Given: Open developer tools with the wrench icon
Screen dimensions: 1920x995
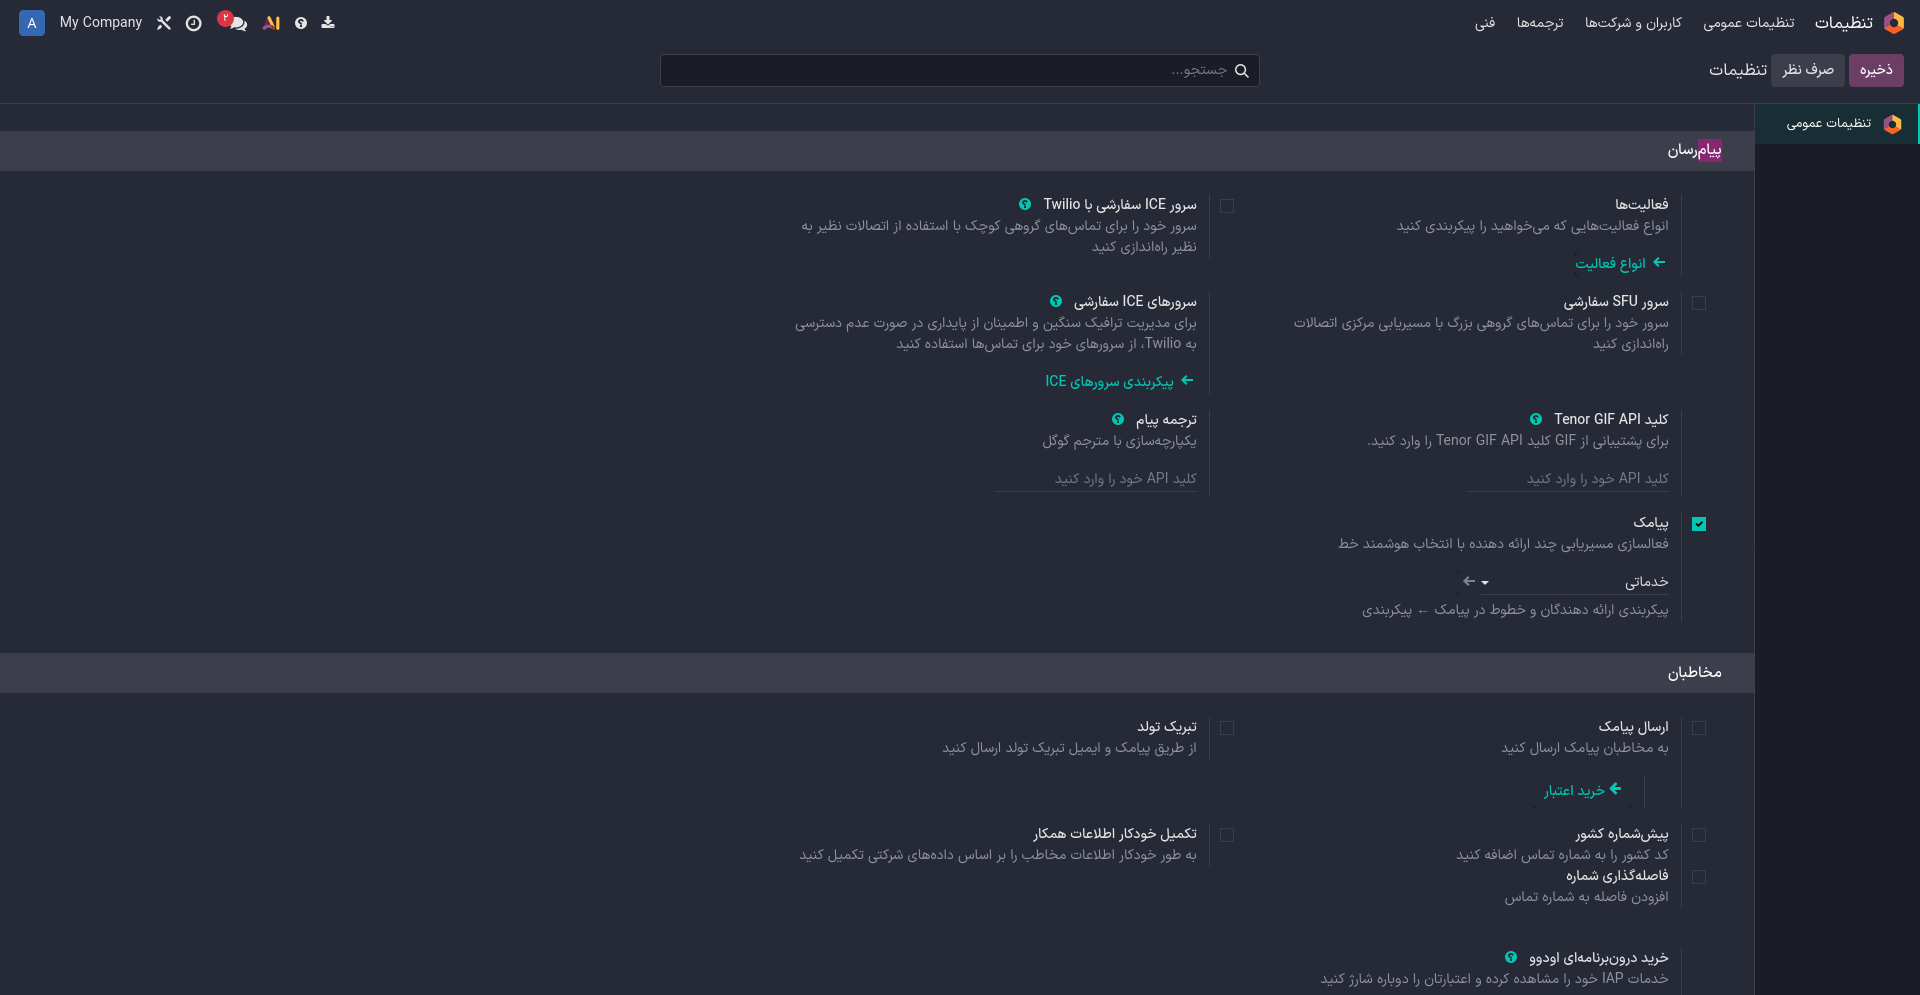Looking at the screenshot, I should click(164, 23).
